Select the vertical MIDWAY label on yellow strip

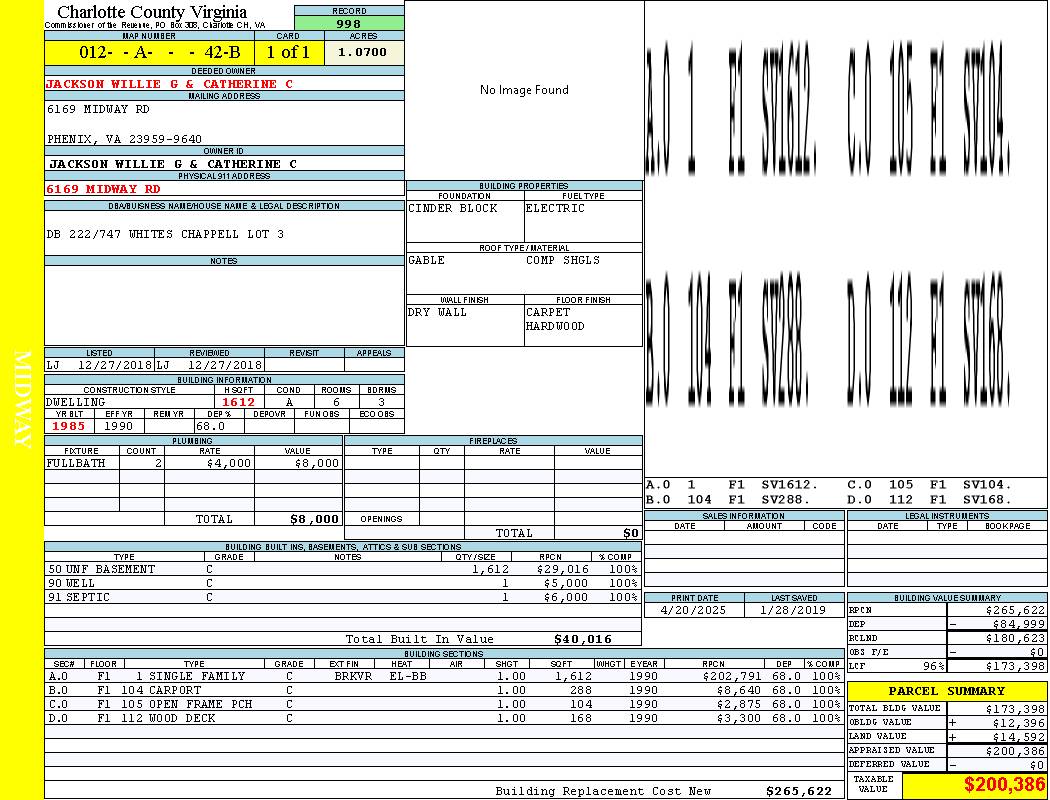22,400
